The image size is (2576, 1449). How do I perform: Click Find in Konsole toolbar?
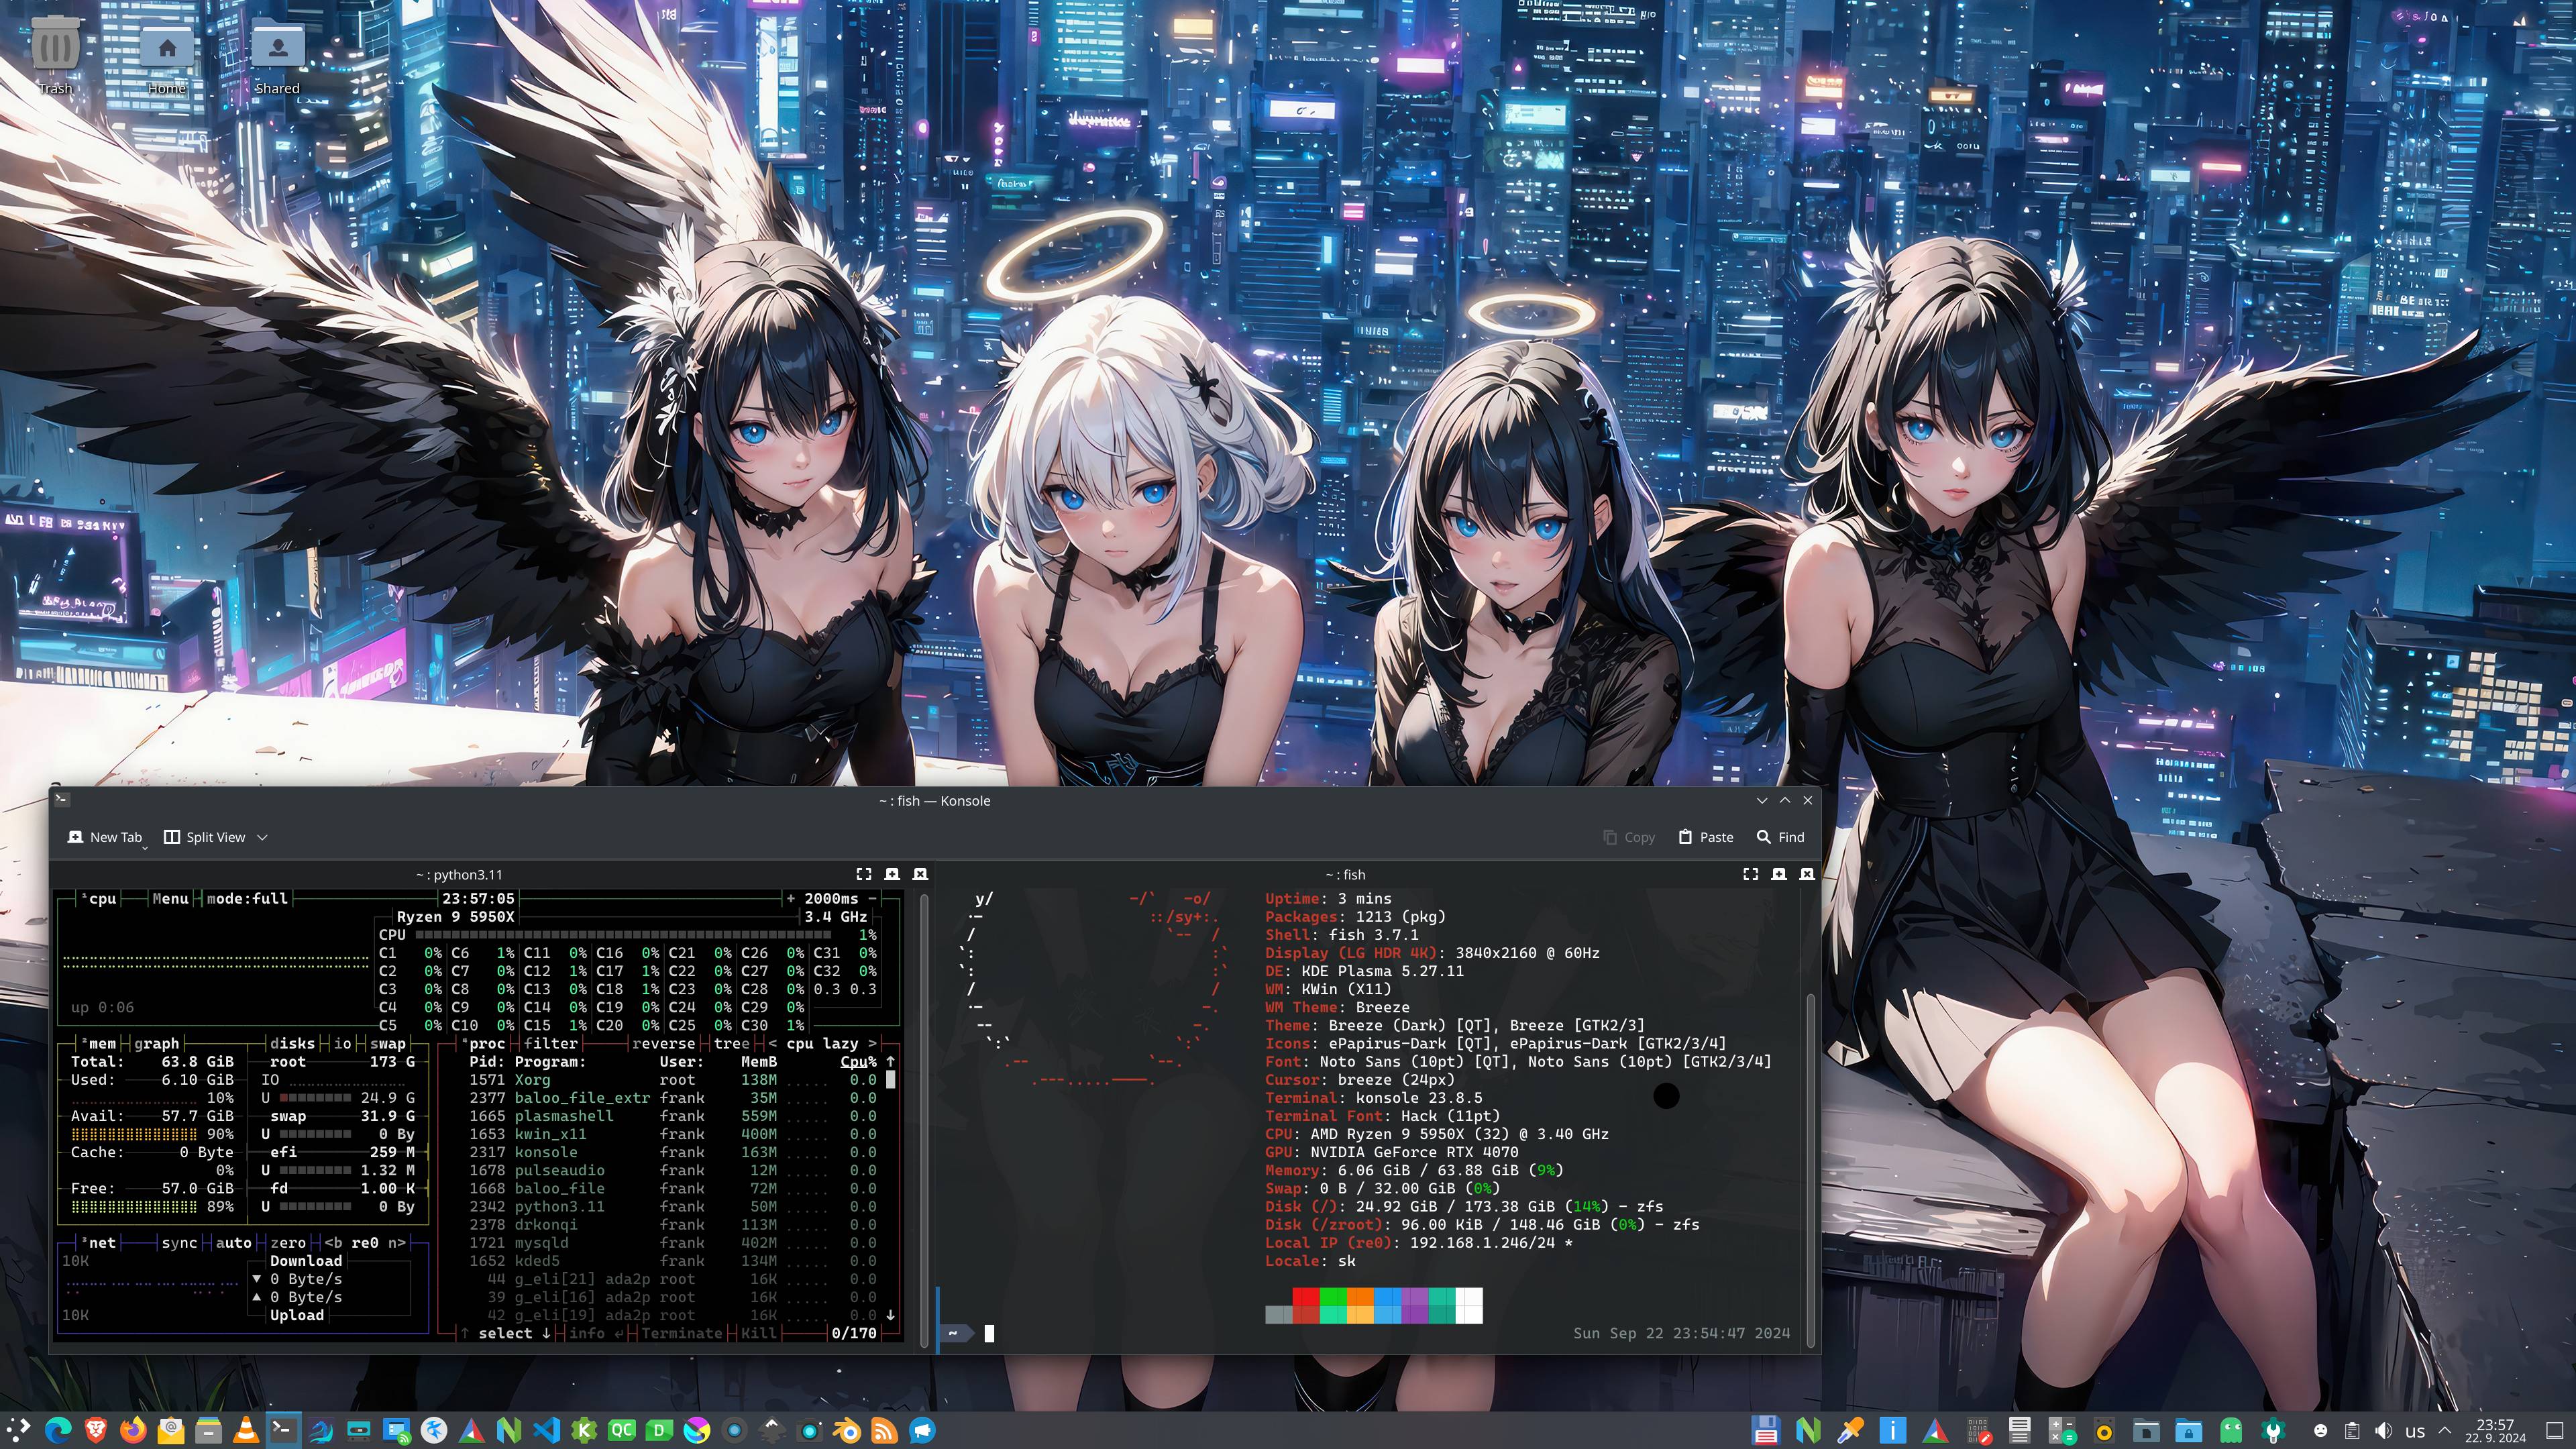(x=1781, y=837)
